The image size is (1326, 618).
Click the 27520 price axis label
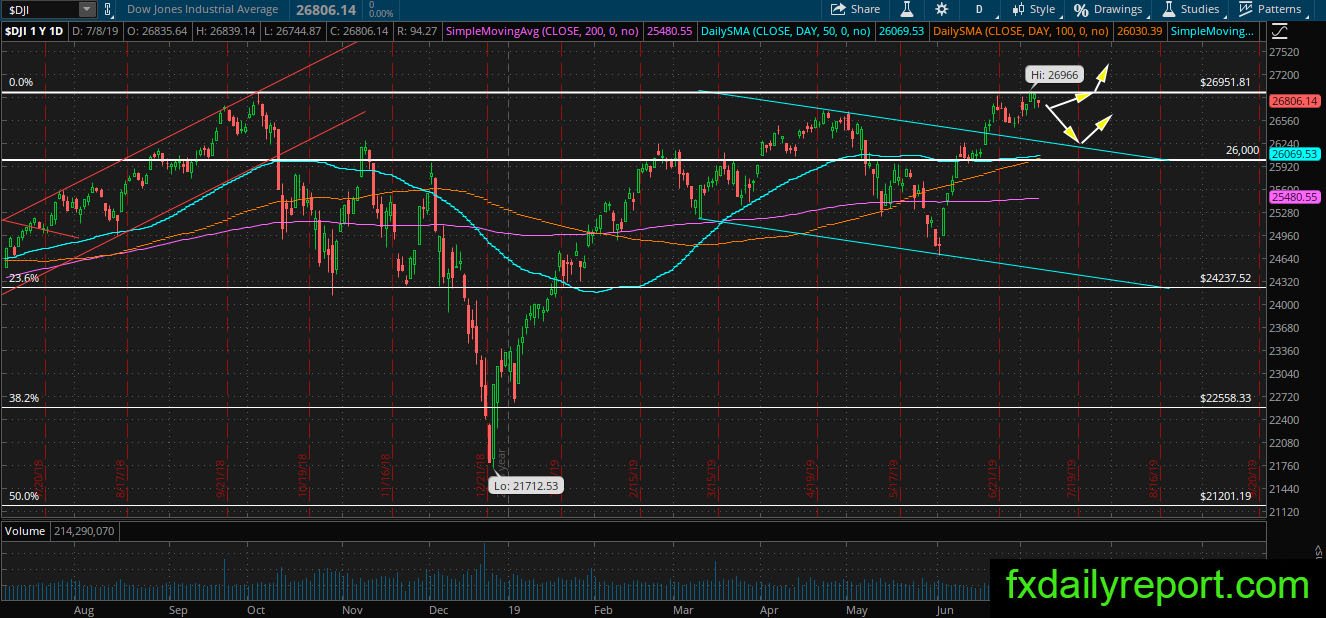point(1283,52)
